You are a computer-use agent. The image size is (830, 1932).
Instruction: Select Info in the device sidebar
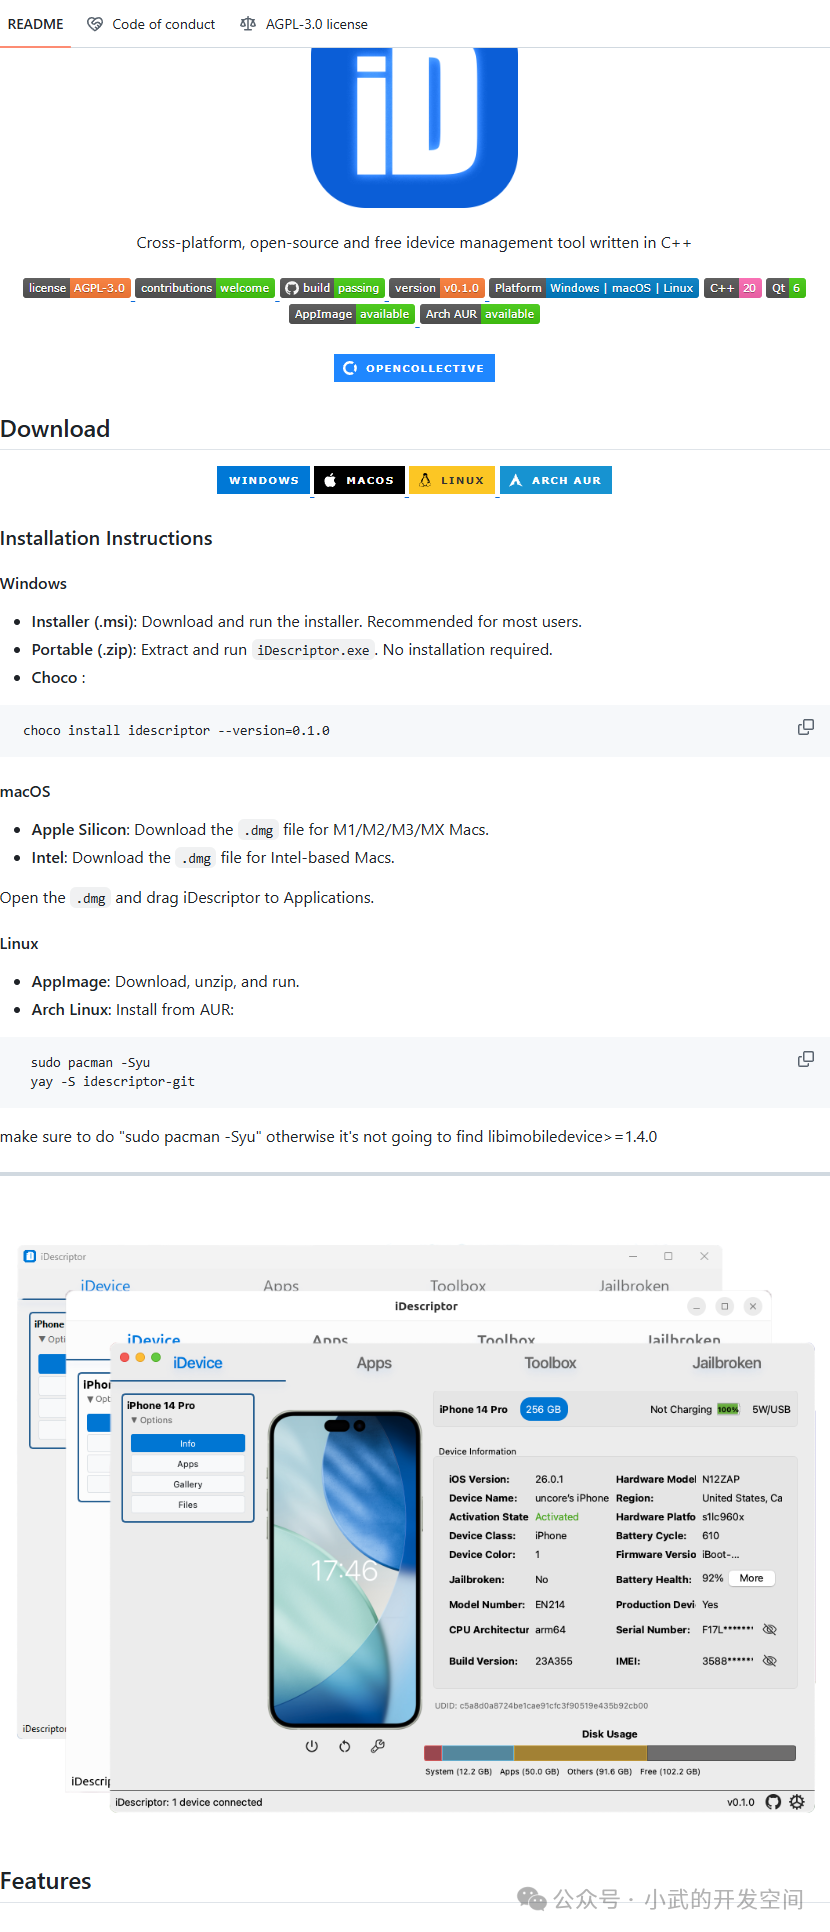pyautogui.click(x=188, y=1443)
